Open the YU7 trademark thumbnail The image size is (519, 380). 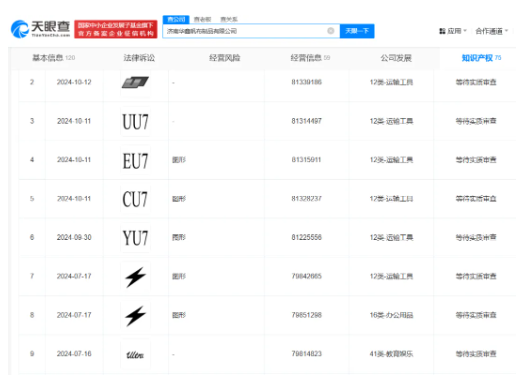click(135, 238)
